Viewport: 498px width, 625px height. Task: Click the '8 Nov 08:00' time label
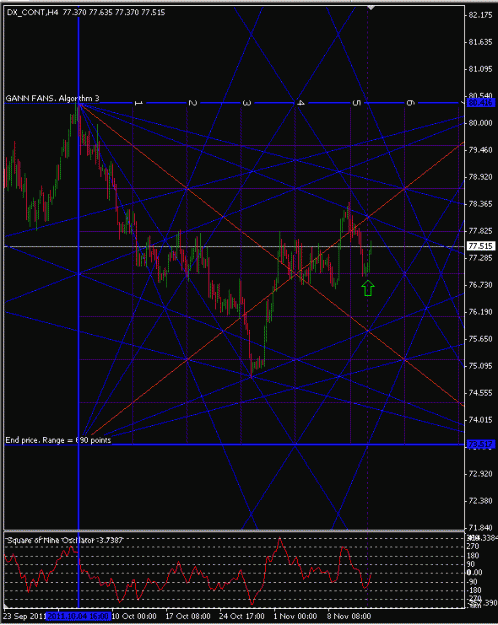coord(349,616)
